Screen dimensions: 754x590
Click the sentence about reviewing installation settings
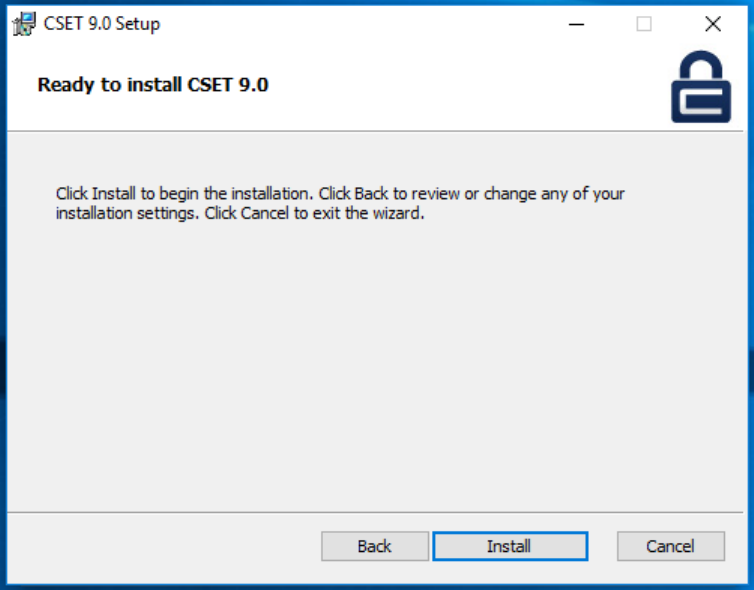470,194
